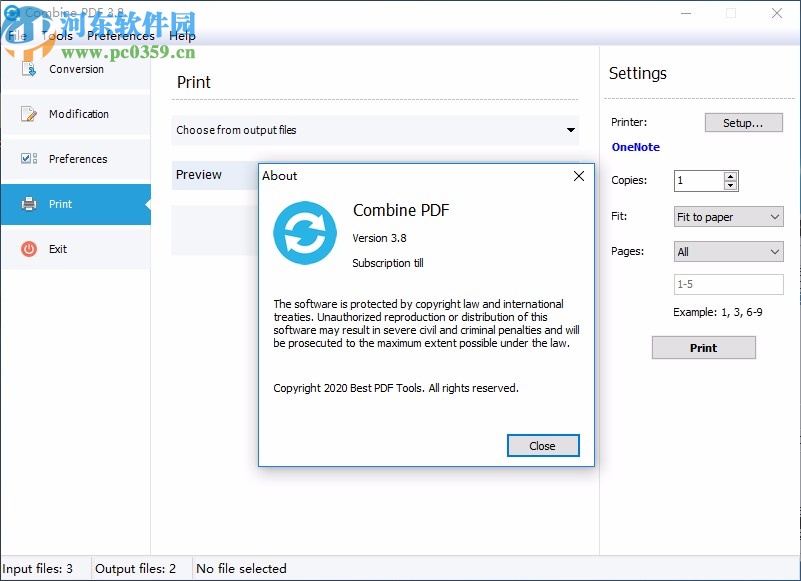
Task: Click the application icon in the title bar
Action: [x=12, y=12]
